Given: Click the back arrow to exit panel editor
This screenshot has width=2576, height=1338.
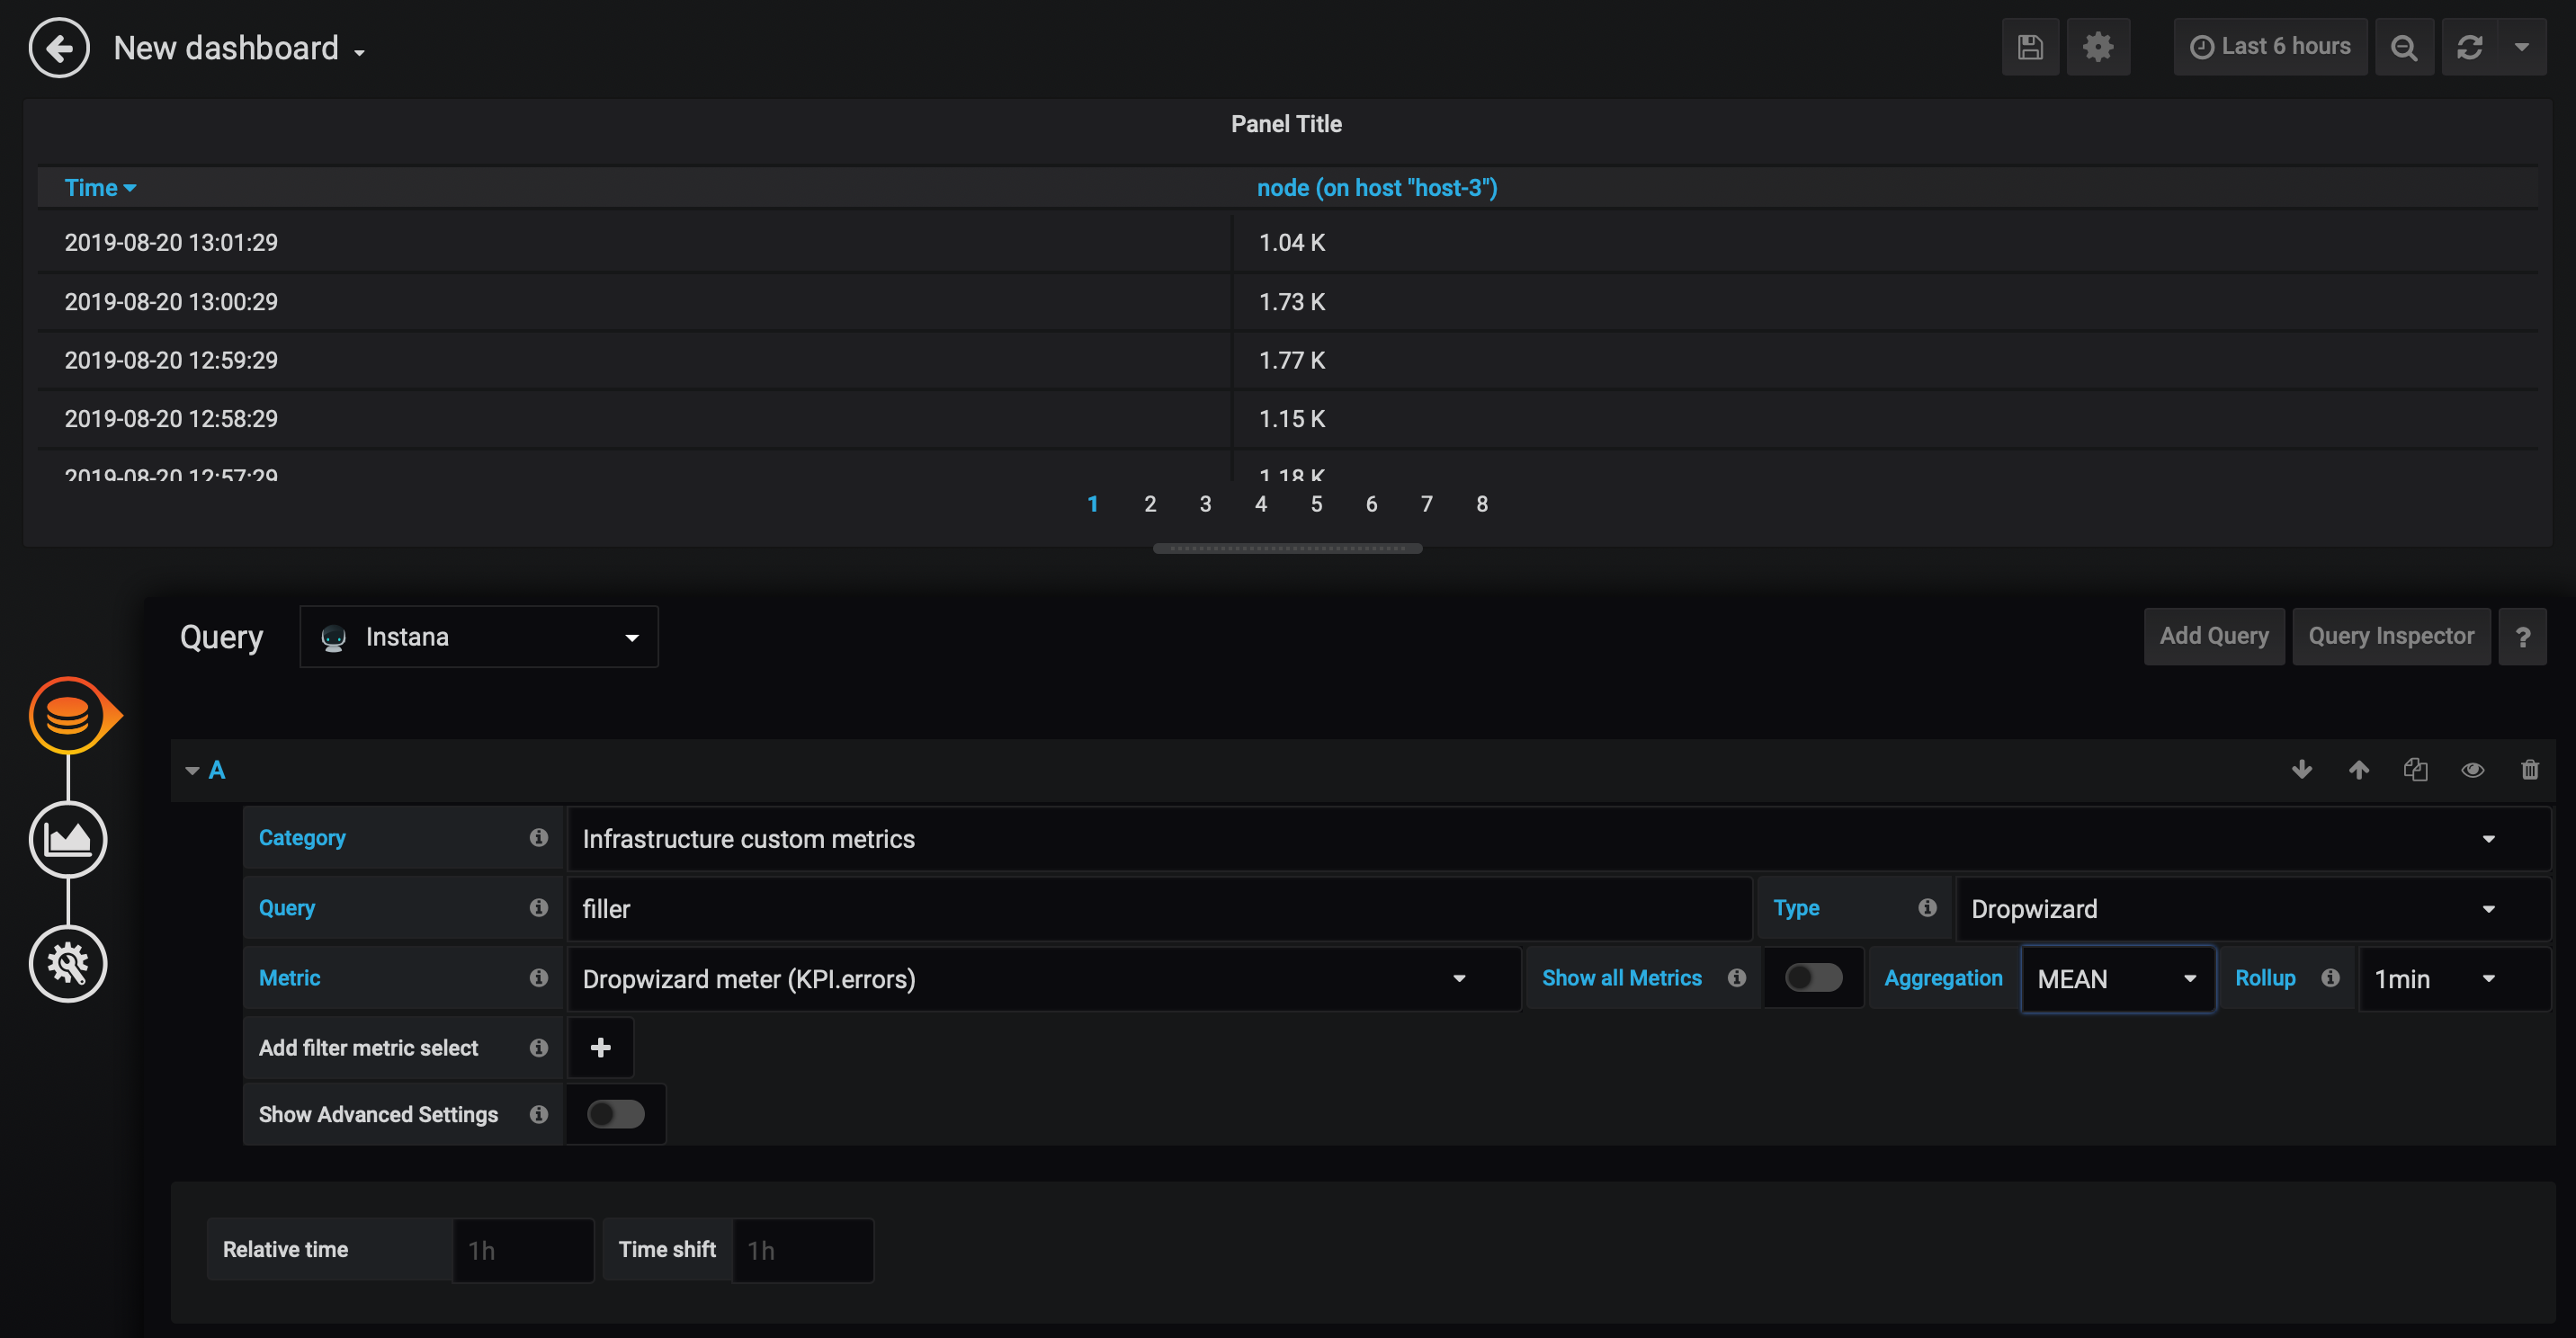Looking at the screenshot, I should 59,47.
